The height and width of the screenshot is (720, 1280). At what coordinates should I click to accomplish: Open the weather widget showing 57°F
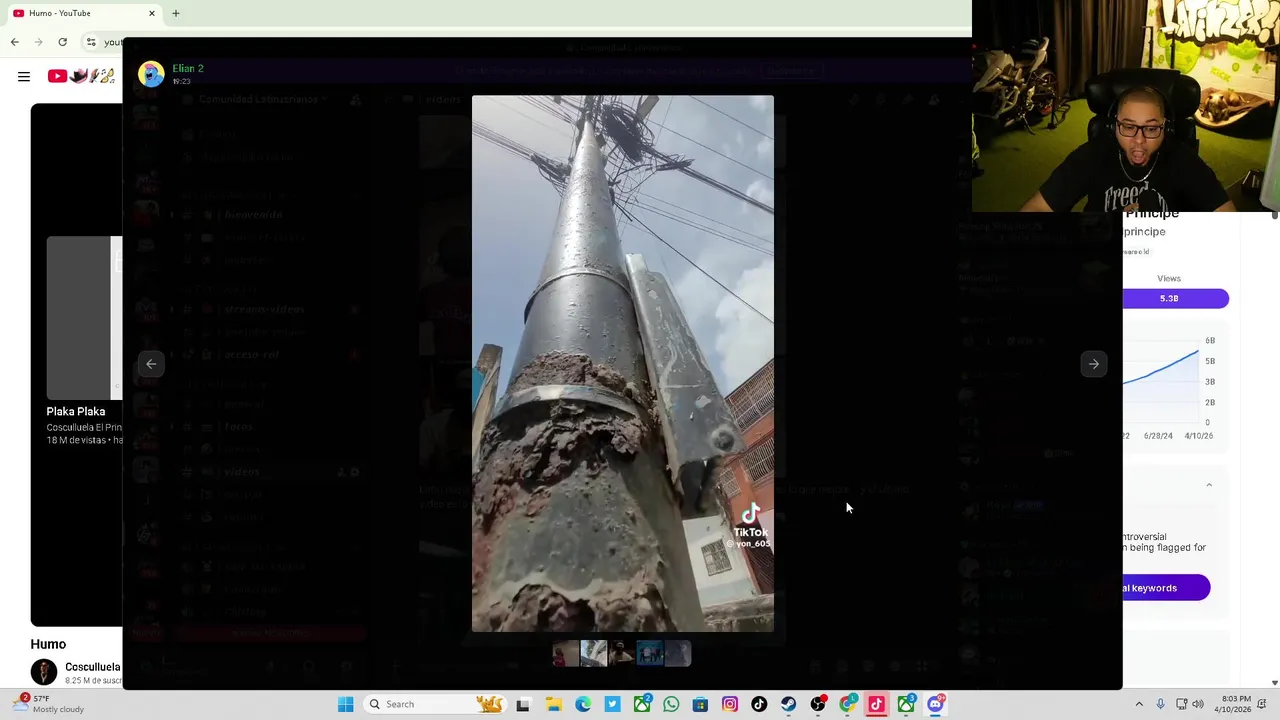click(48, 704)
